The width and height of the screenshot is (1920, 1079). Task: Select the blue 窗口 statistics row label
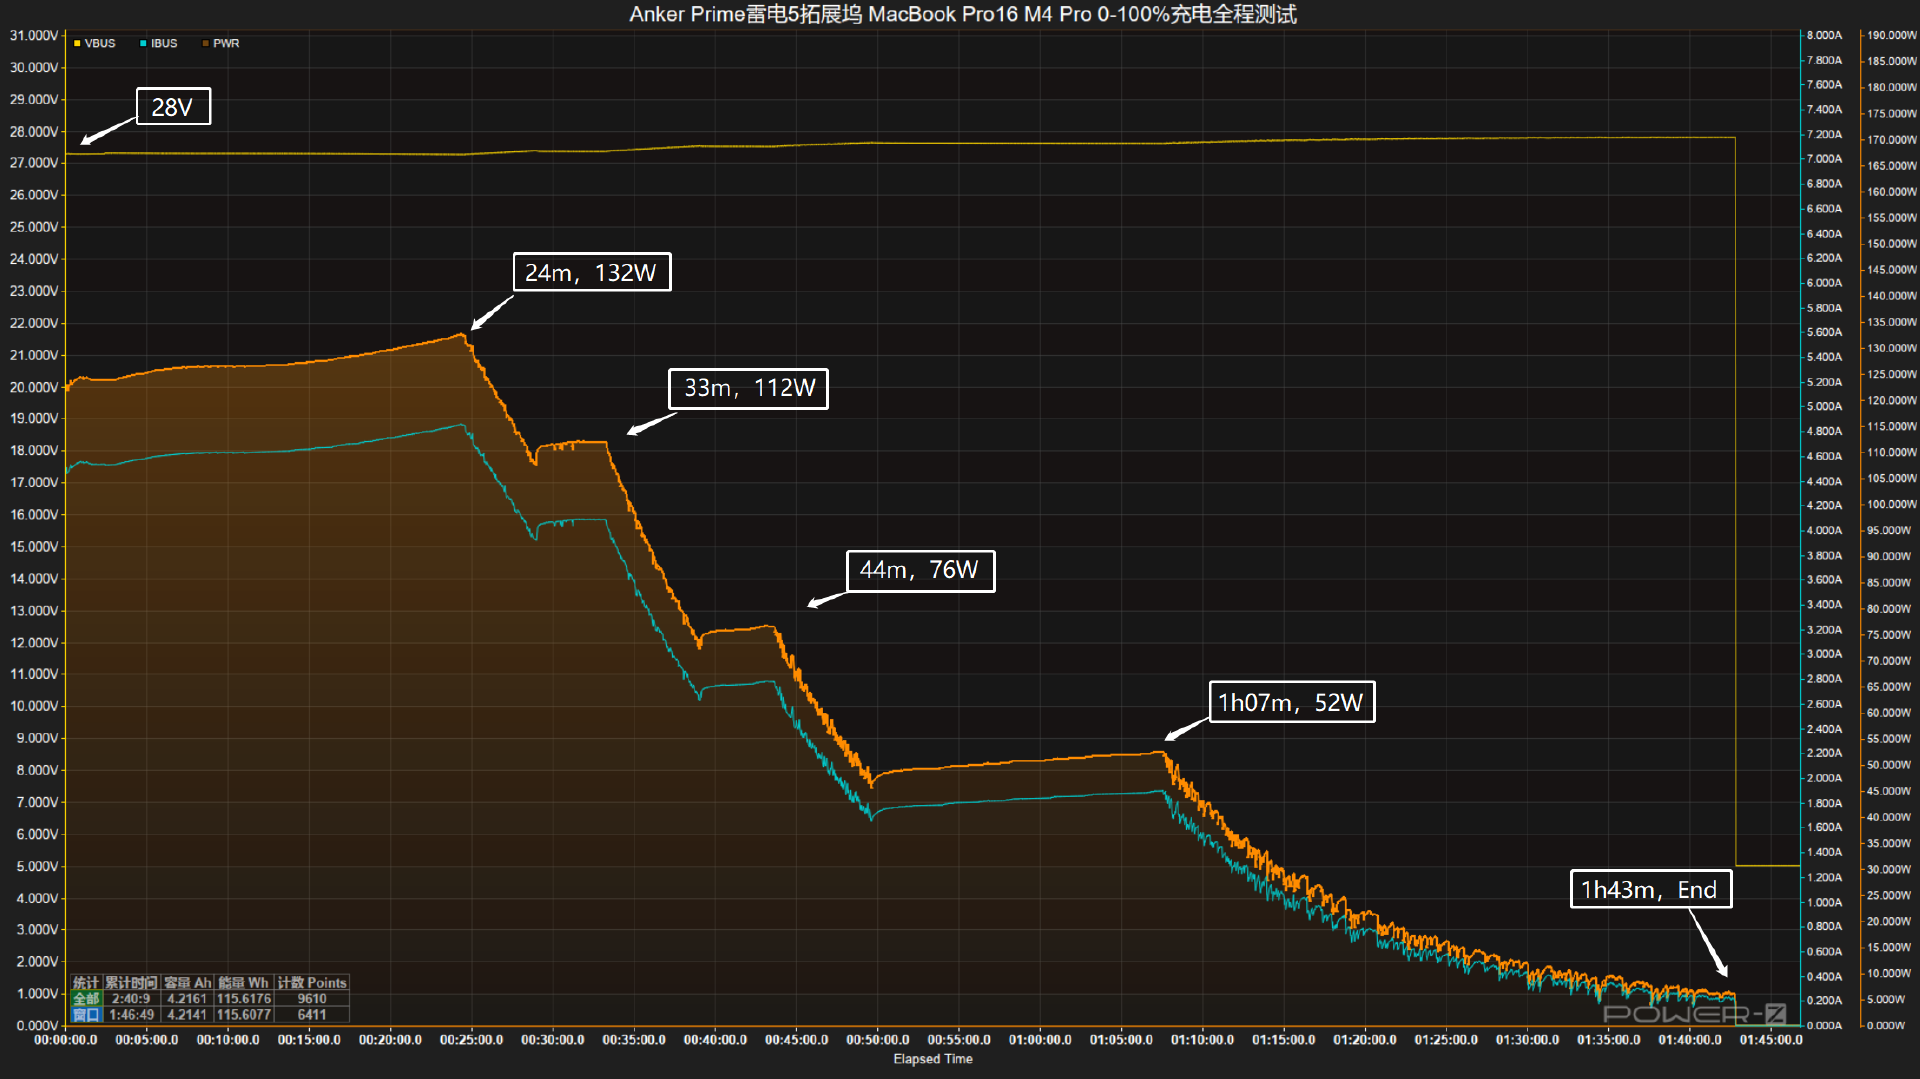(86, 1015)
